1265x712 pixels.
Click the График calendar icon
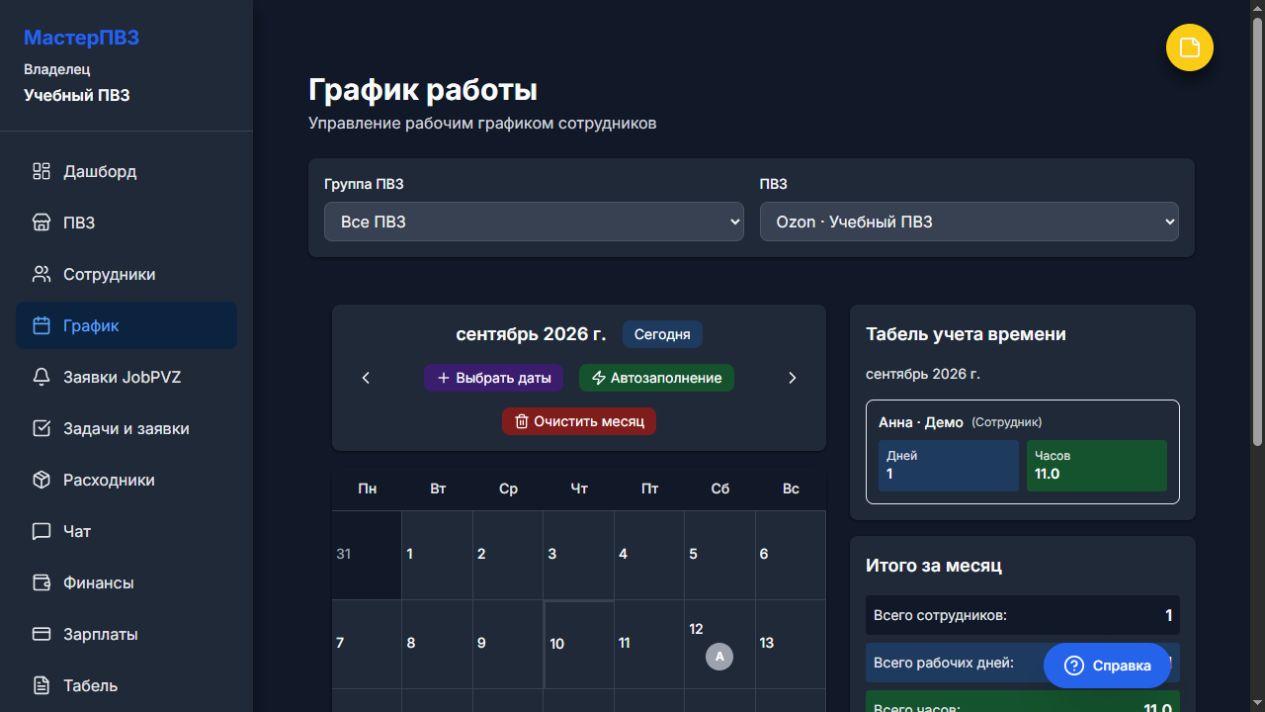click(x=41, y=326)
